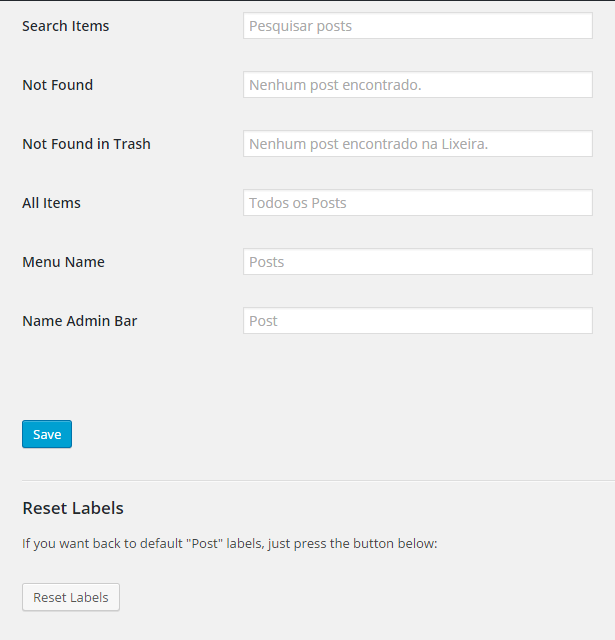The width and height of the screenshot is (615, 640).
Task: Click the Name Admin Bar input
Action: coord(417,320)
